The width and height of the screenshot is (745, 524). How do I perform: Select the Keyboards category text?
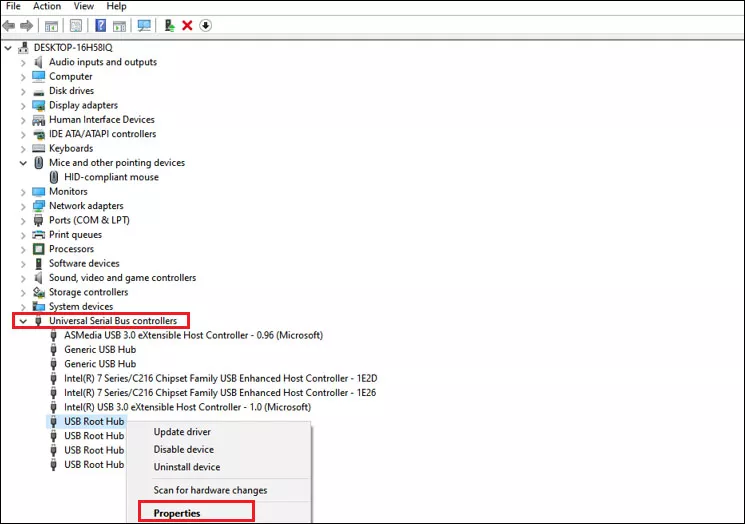click(x=71, y=149)
